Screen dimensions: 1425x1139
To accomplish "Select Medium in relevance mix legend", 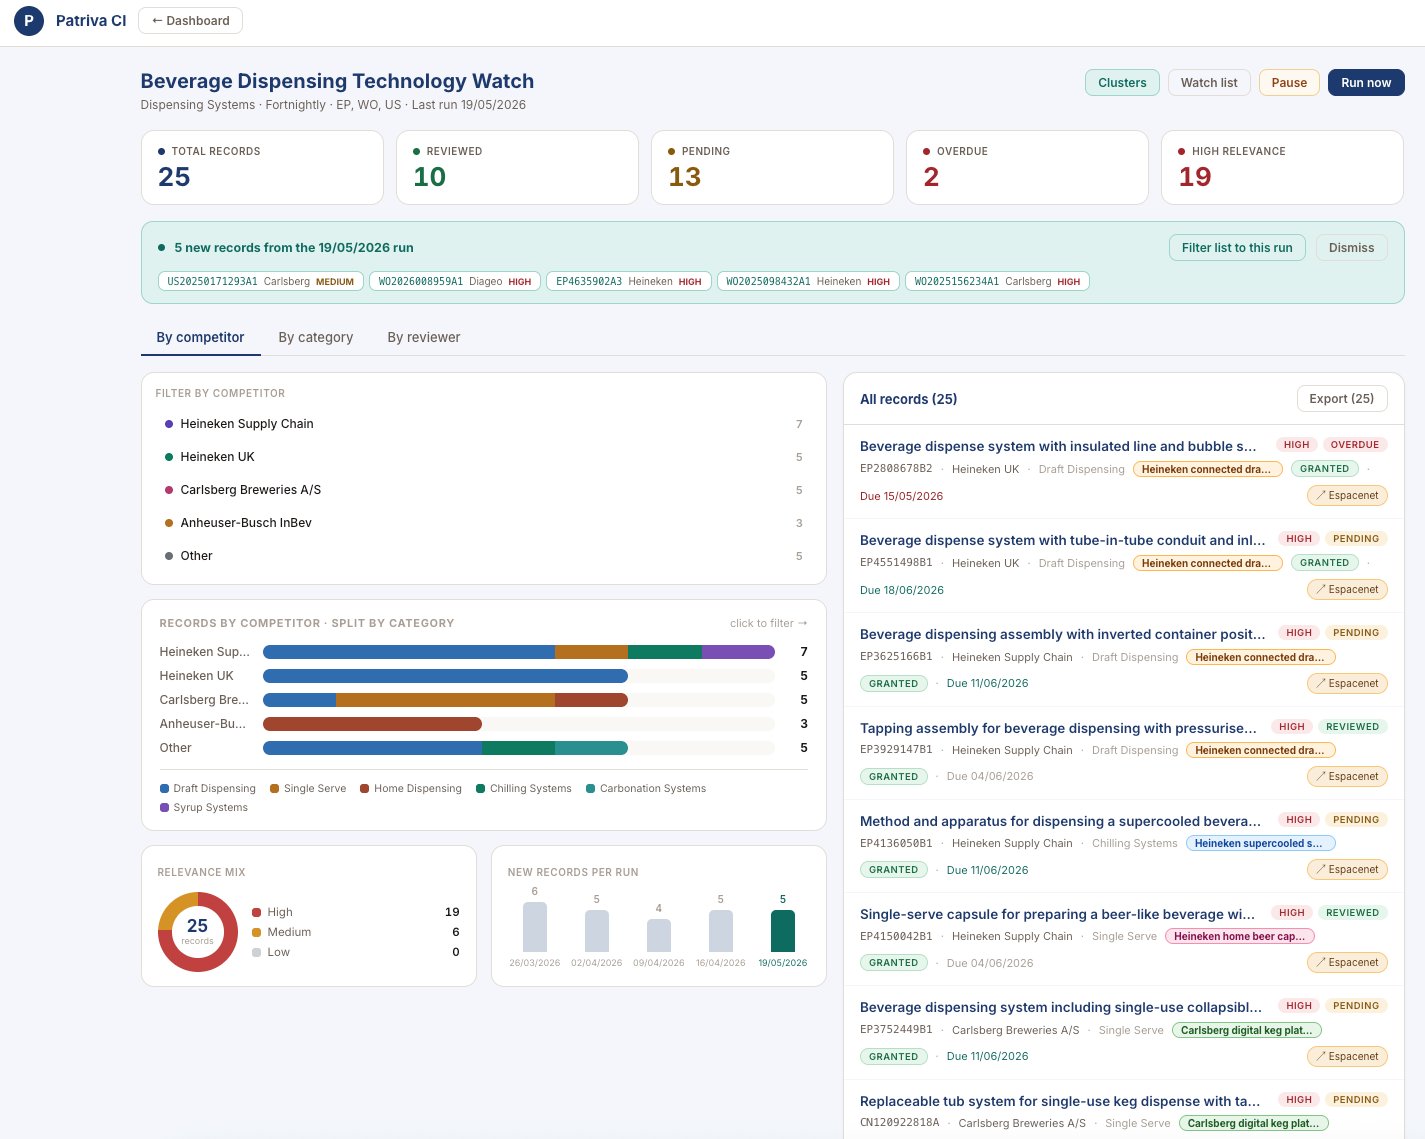I will coord(355,932).
